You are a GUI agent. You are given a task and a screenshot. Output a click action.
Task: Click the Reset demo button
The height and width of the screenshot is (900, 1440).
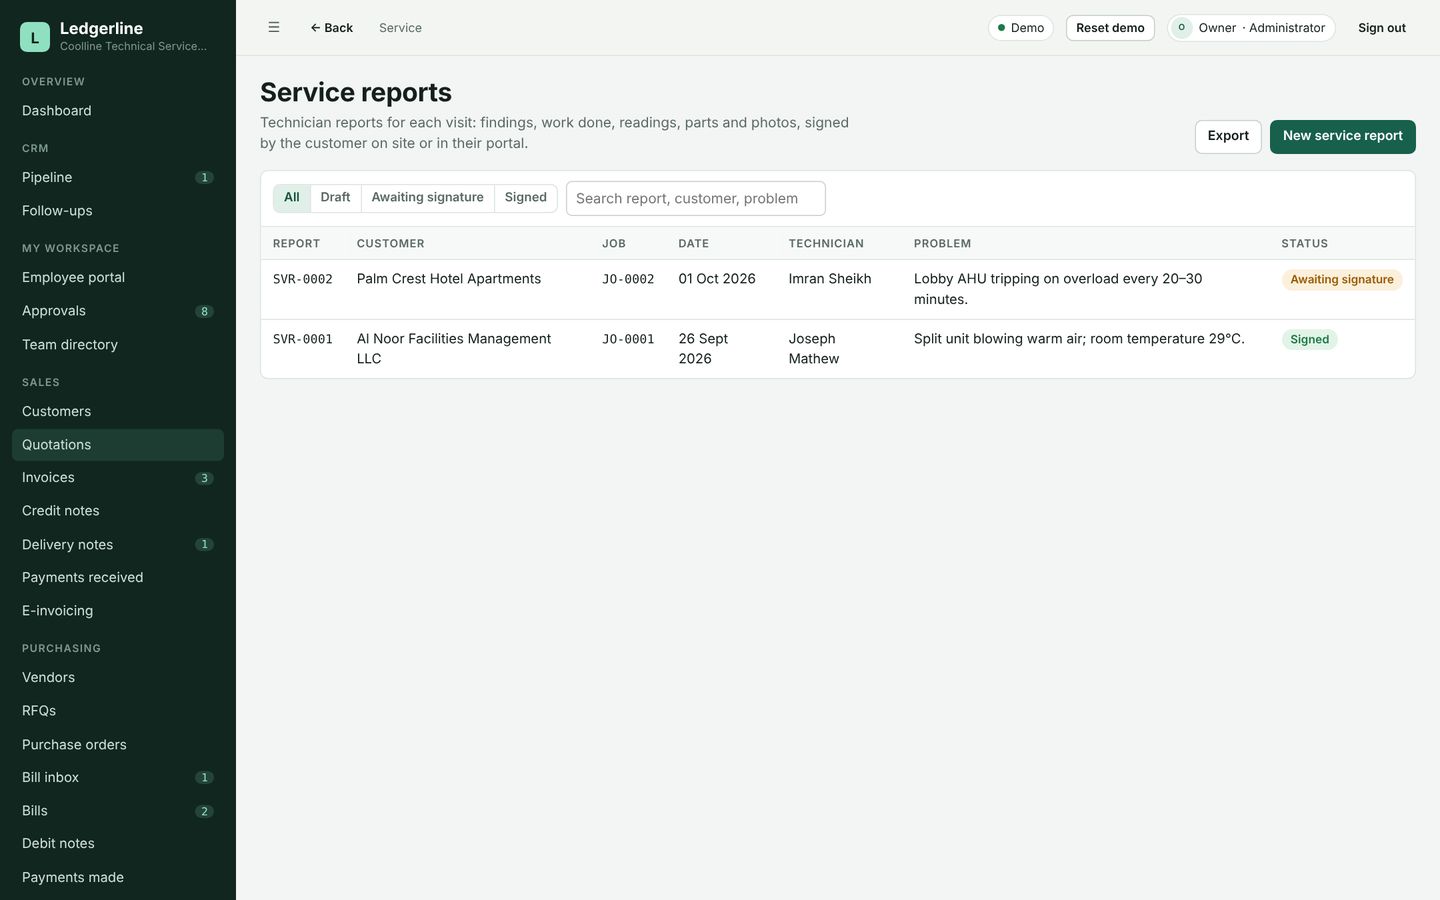click(x=1110, y=28)
